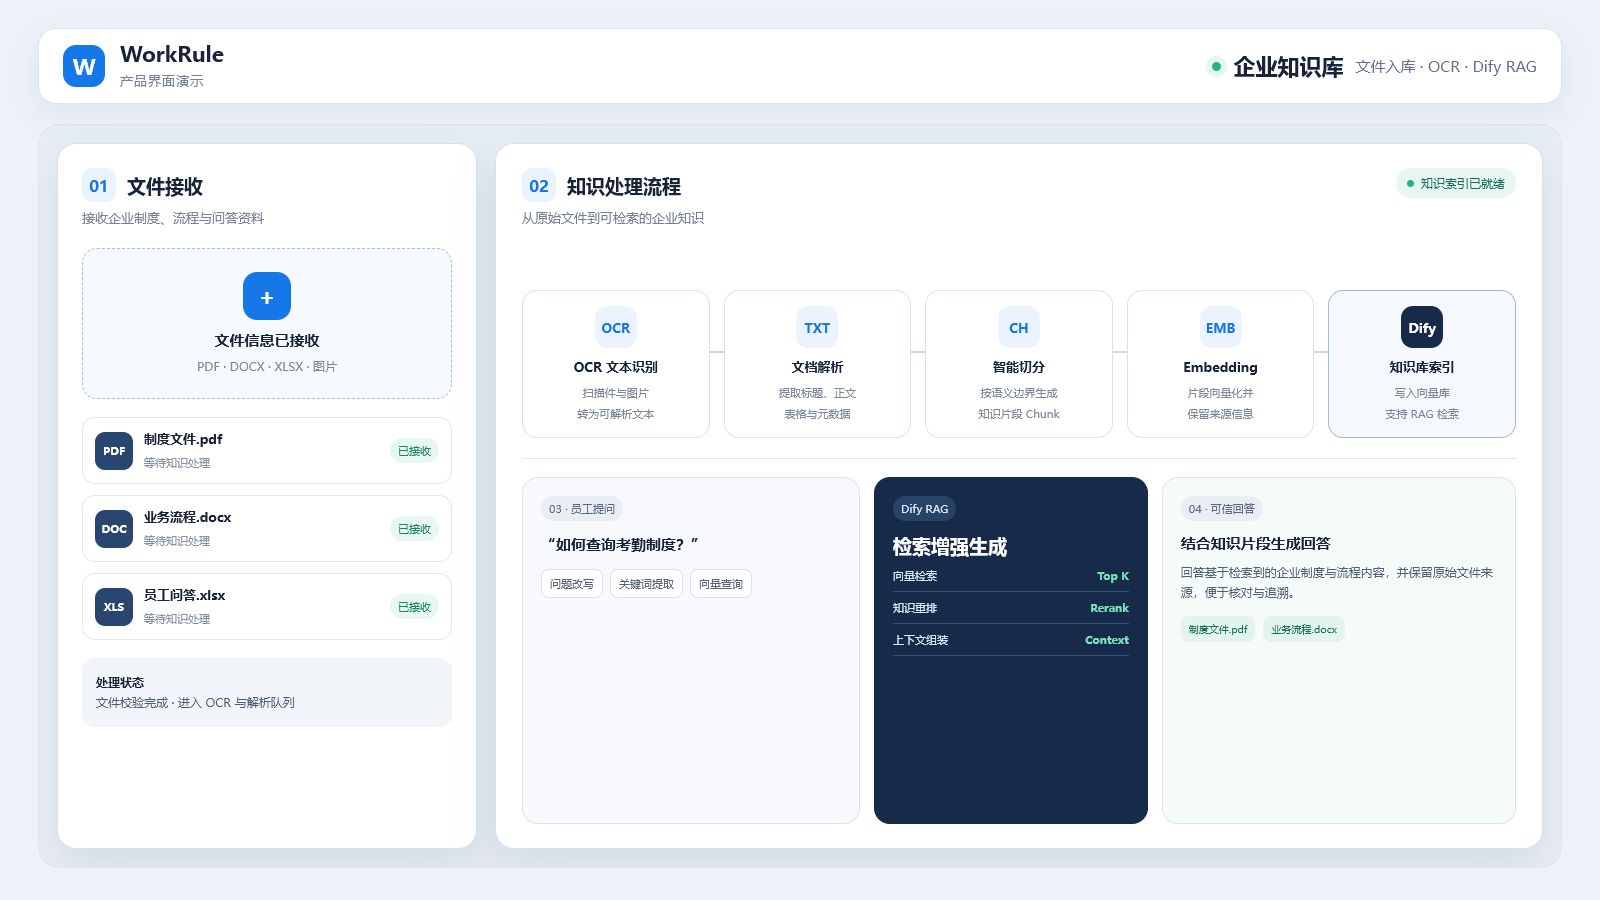Click the 01 step number badge

click(x=98, y=186)
